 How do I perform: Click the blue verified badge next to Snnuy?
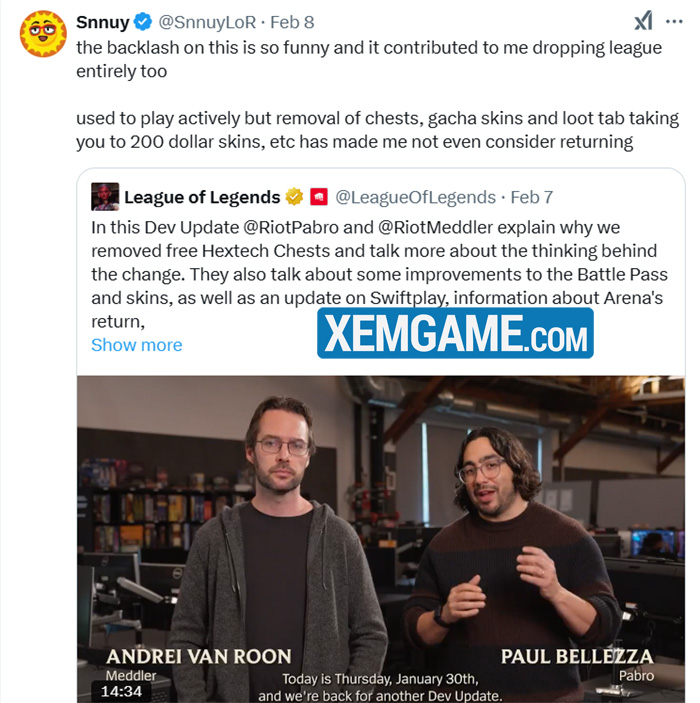click(x=143, y=22)
